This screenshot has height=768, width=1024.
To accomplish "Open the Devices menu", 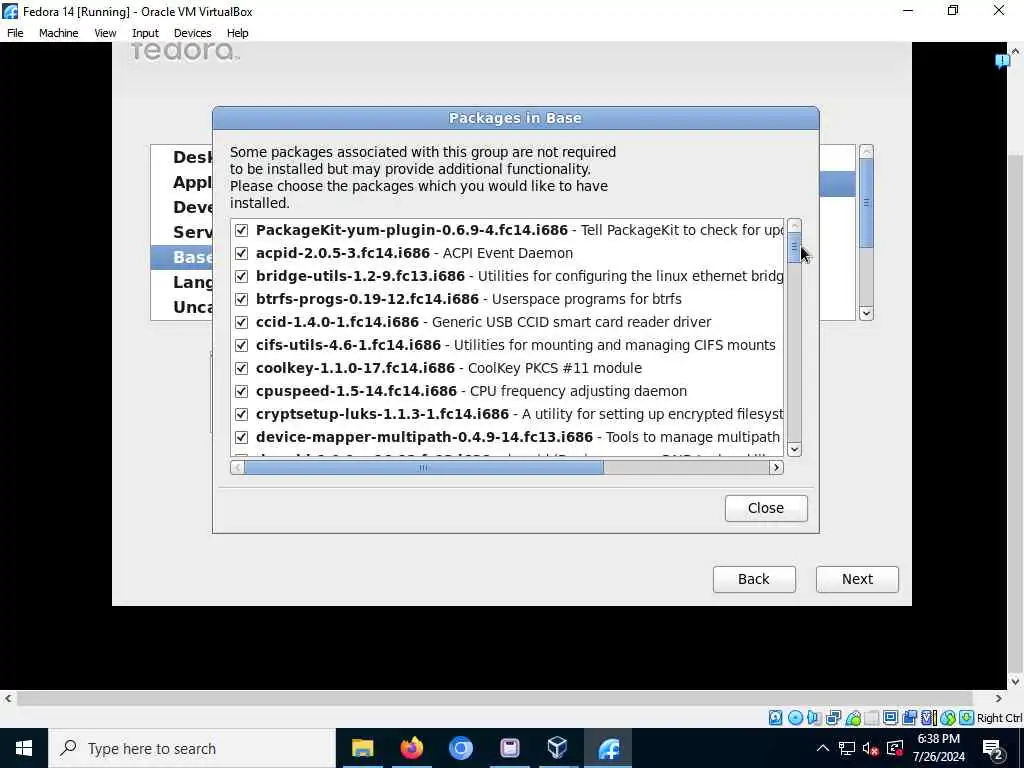I will tap(193, 33).
